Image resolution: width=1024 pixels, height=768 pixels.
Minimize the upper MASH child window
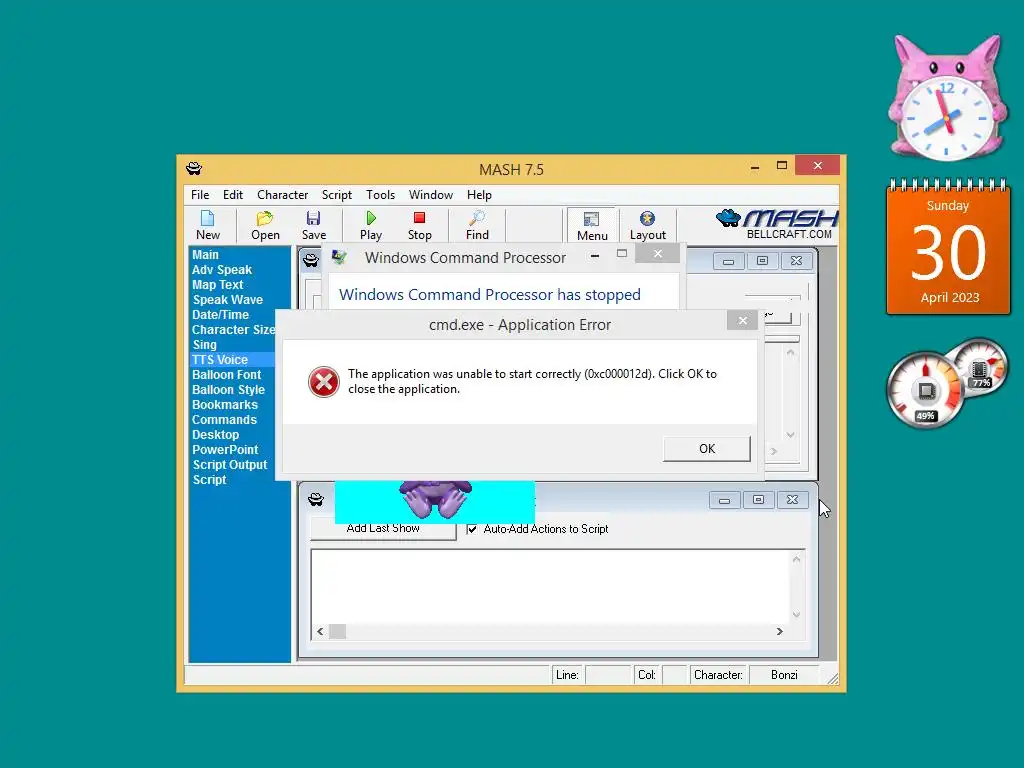pyautogui.click(x=728, y=261)
